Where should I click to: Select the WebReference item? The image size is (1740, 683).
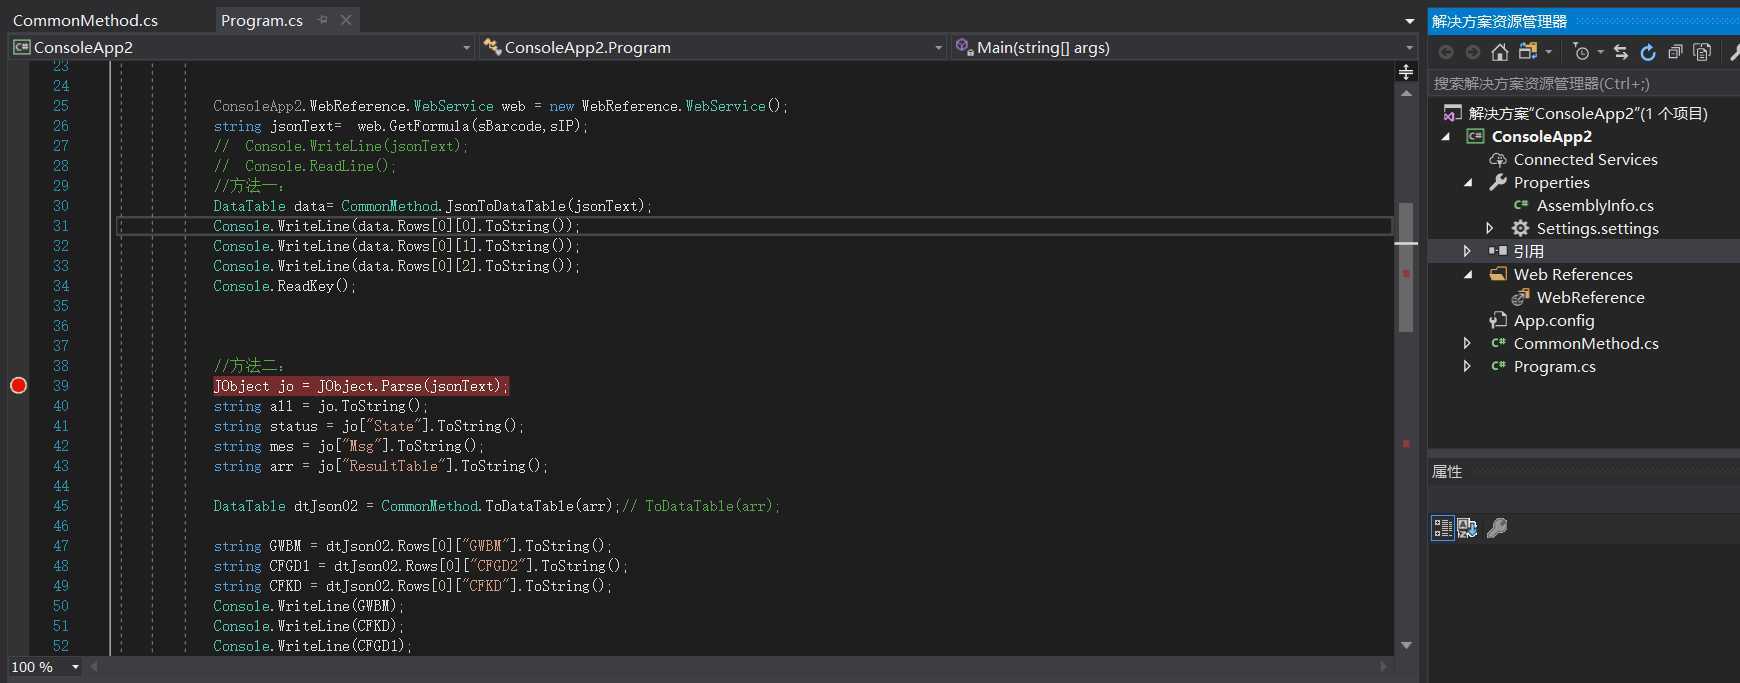[1590, 298]
